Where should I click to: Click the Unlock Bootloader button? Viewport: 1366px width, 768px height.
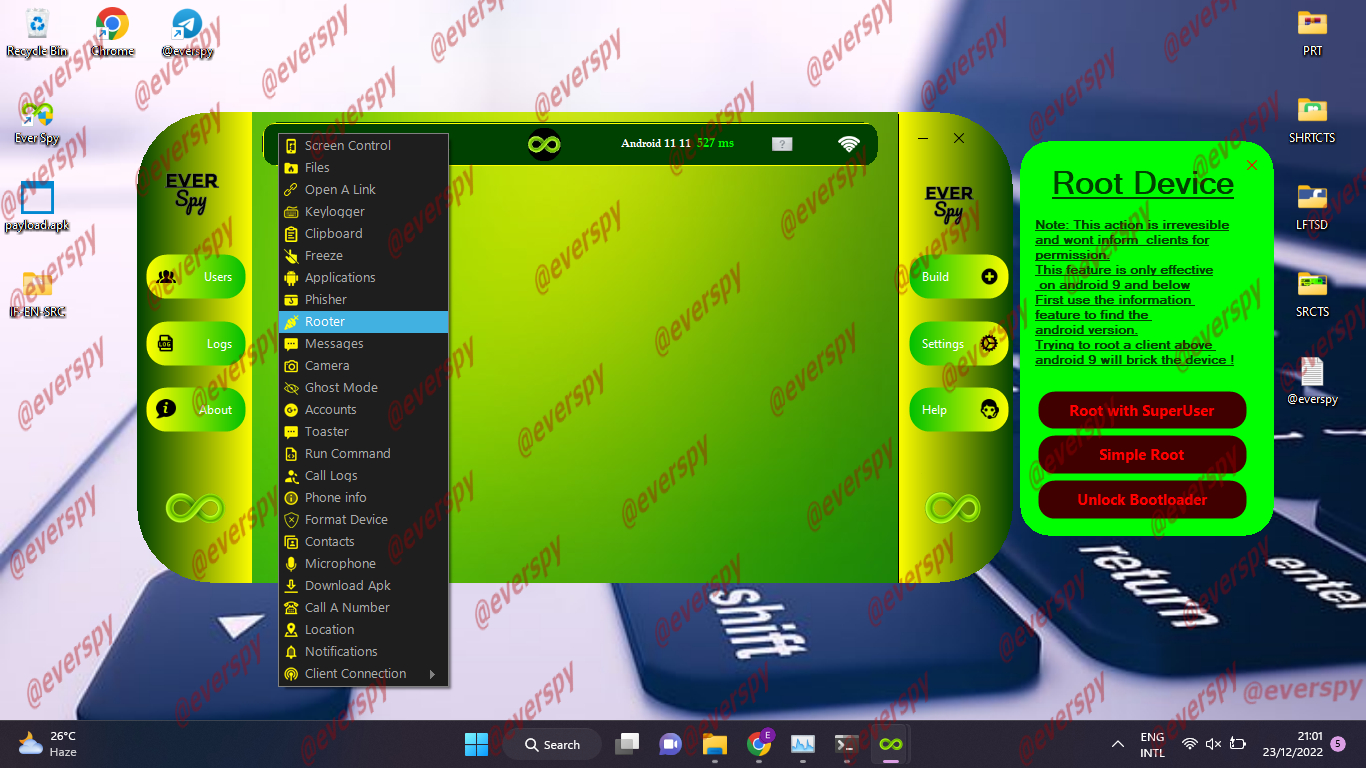(x=1142, y=500)
